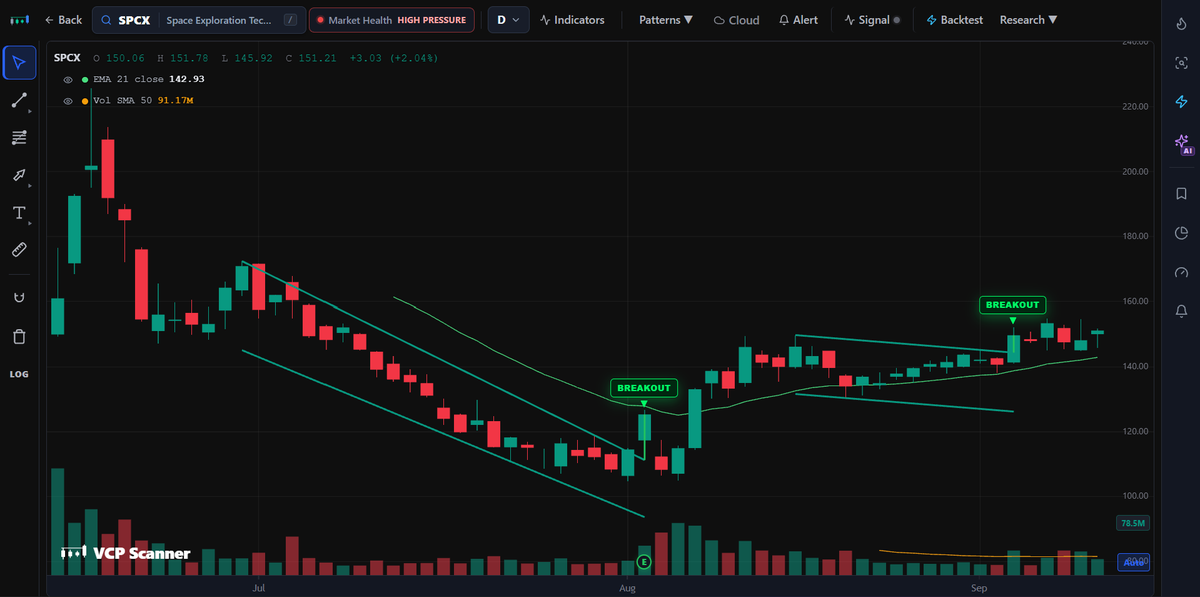Screen dimensions: 1200x597
Task: Click the 142.93 EMA value
Action: 186,79
